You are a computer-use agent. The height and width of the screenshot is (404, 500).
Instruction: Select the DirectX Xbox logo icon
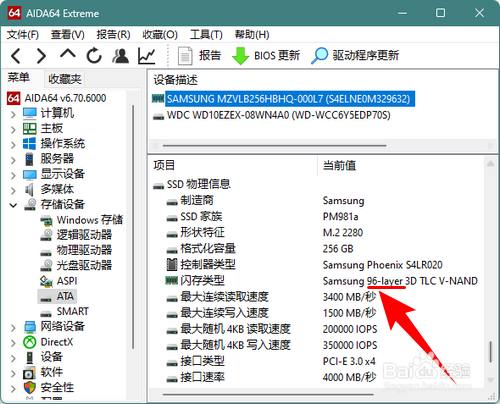[x=30, y=342]
